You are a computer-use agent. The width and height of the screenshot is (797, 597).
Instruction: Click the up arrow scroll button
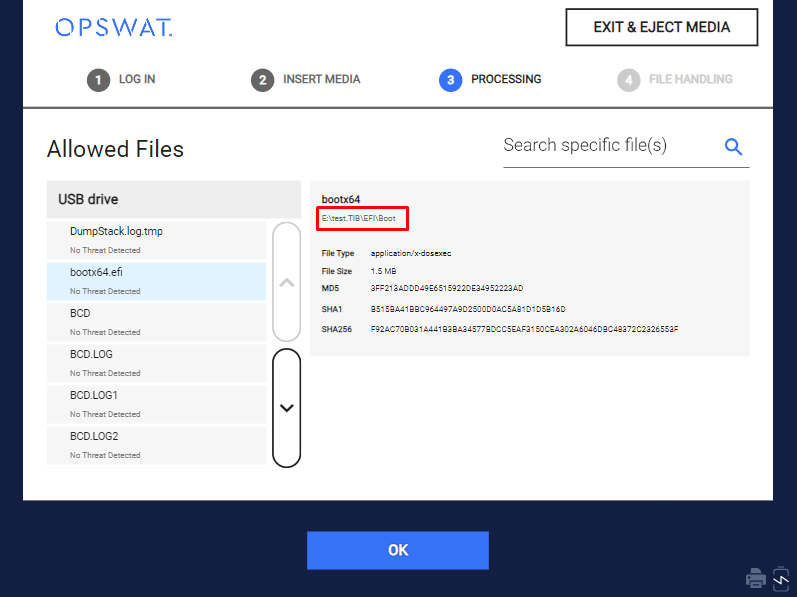pos(287,282)
